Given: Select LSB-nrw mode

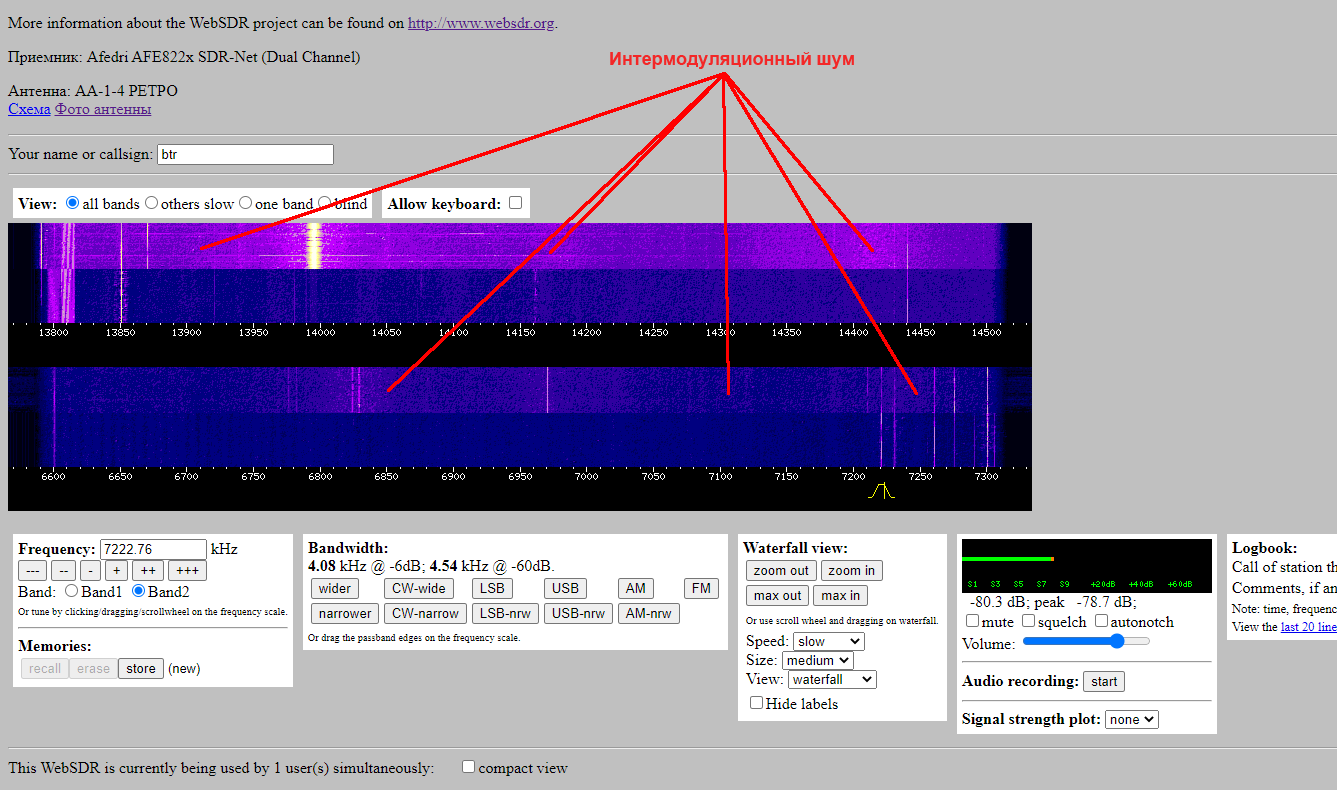Looking at the screenshot, I should click(505, 613).
